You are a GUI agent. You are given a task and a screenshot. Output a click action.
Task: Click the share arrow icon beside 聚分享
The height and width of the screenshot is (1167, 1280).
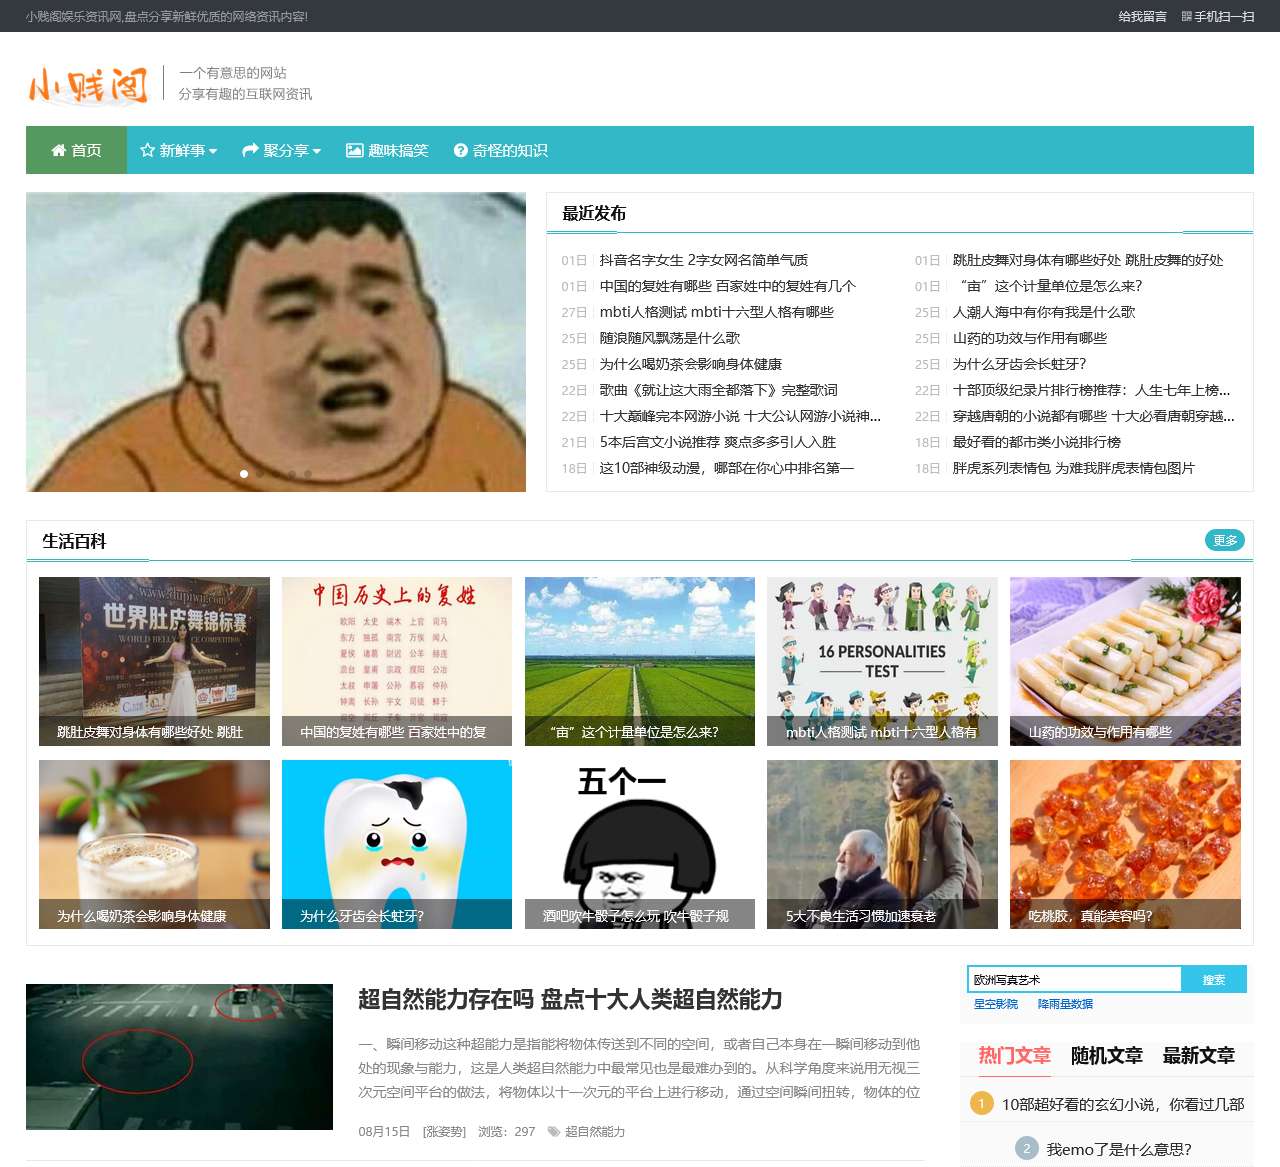click(x=248, y=150)
